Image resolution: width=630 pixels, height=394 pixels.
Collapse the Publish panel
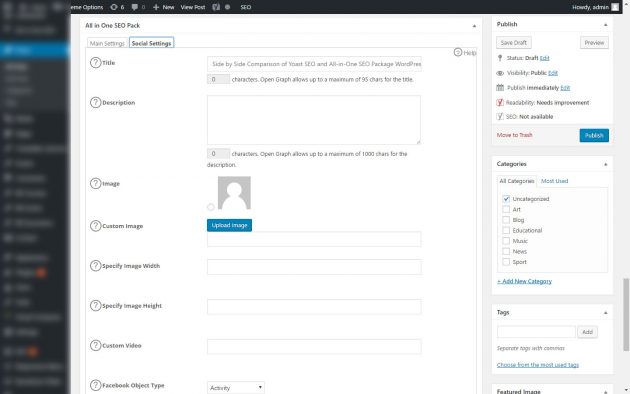coord(605,24)
